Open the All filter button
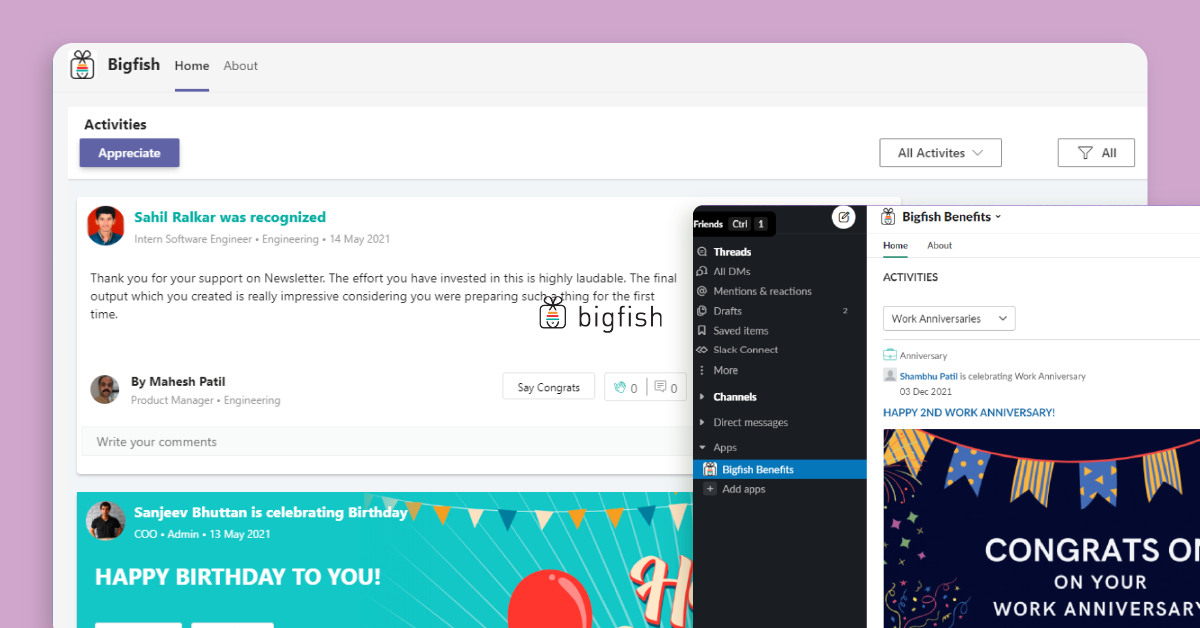This screenshot has height=628, width=1200. (x=1096, y=153)
